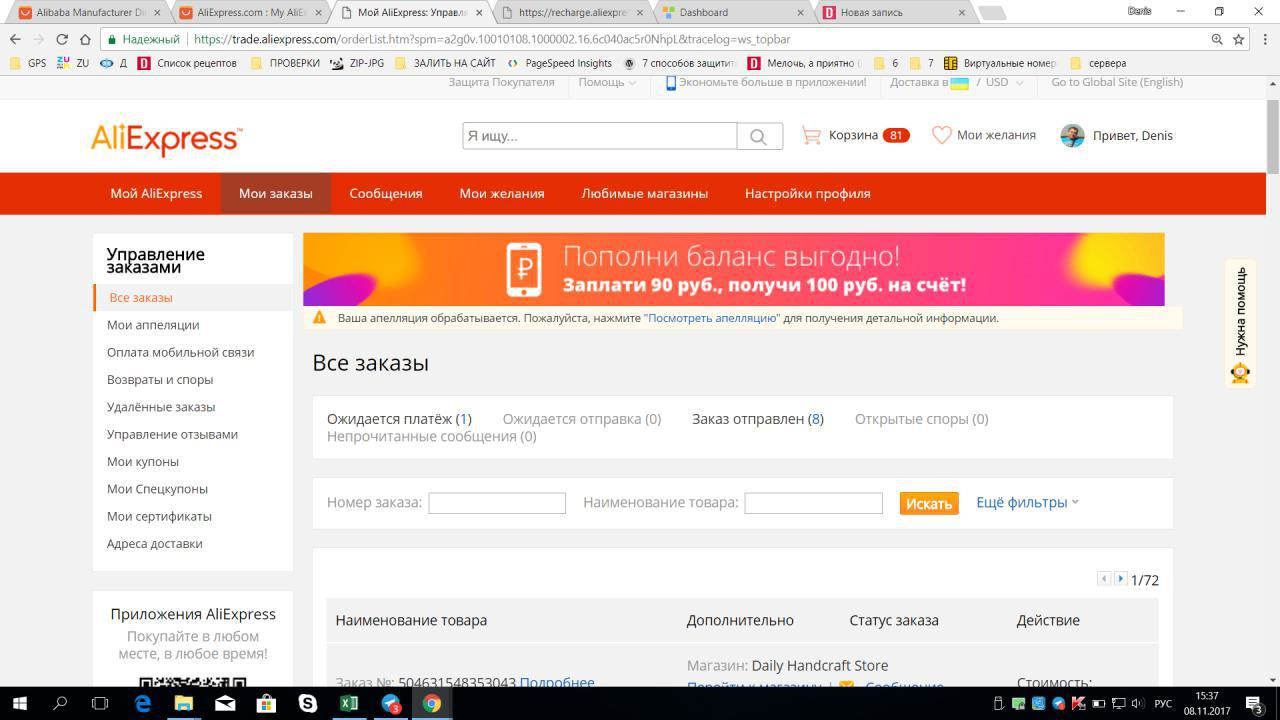Click the Kaspersky tray icon
The image size is (1280, 720).
tap(1079, 704)
